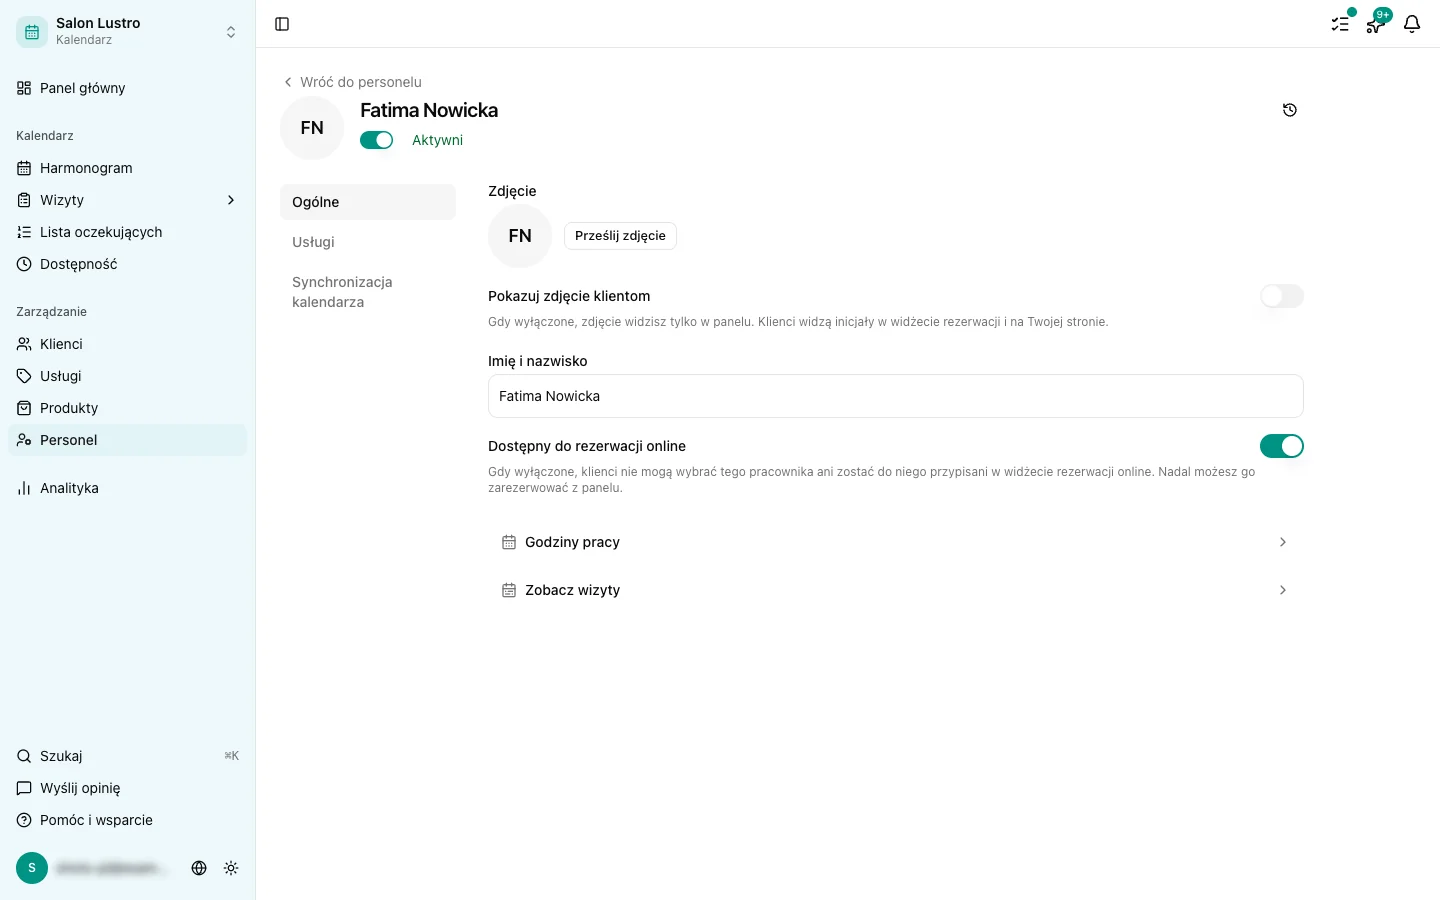This screenshot has width=1440, height=900.
Task: Open Produkty in sidebar
Action: [x=128, y=408]
